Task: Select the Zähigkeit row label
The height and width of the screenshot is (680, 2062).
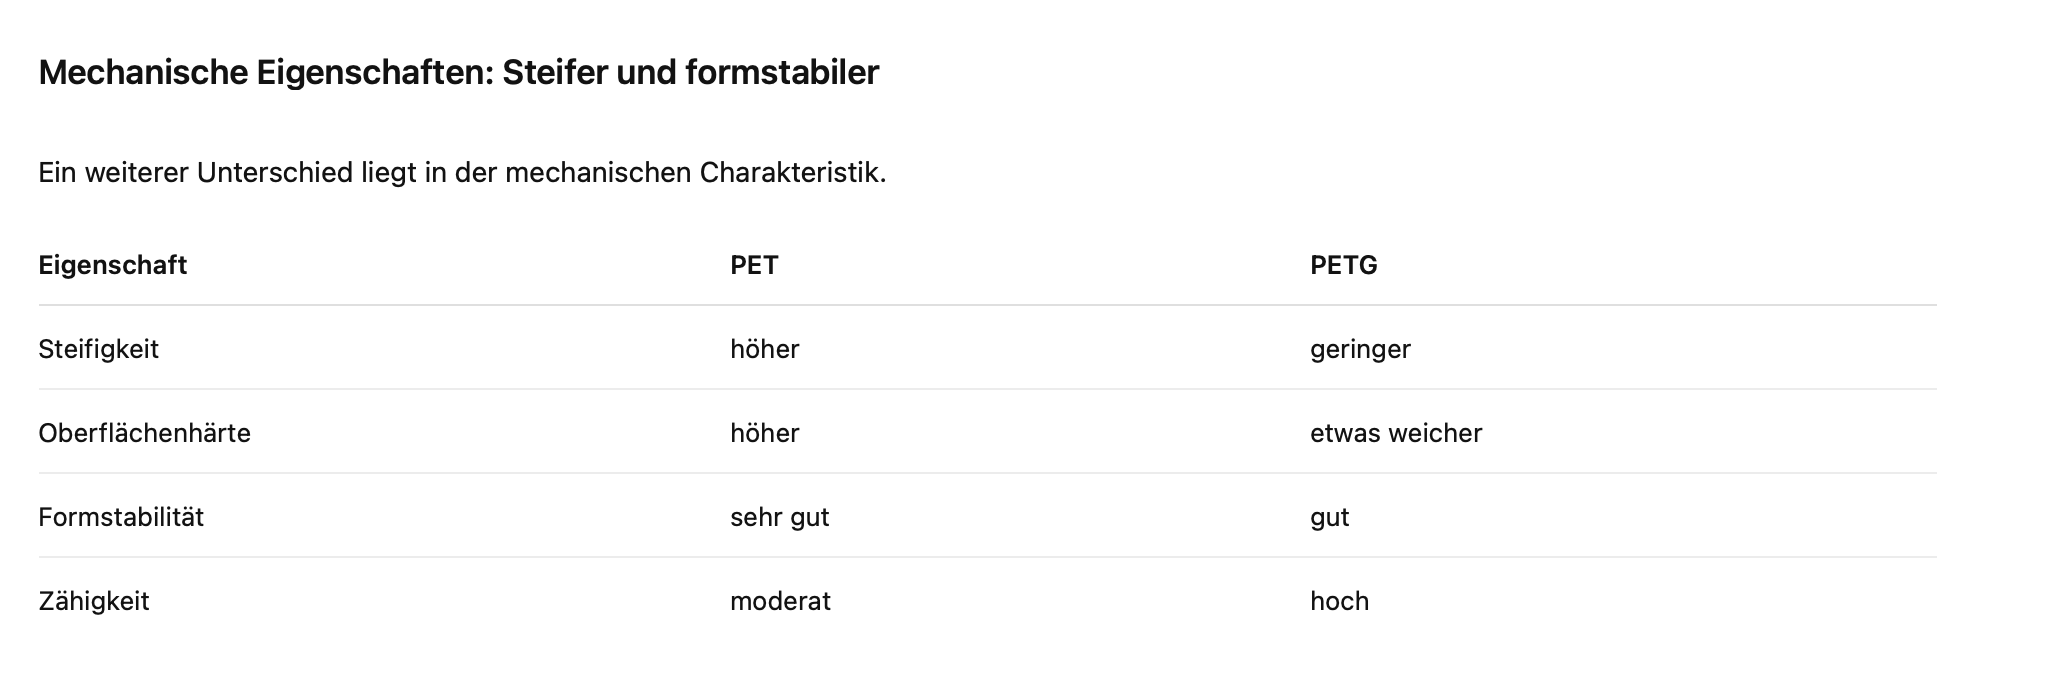Action: [x=94, y=601]
